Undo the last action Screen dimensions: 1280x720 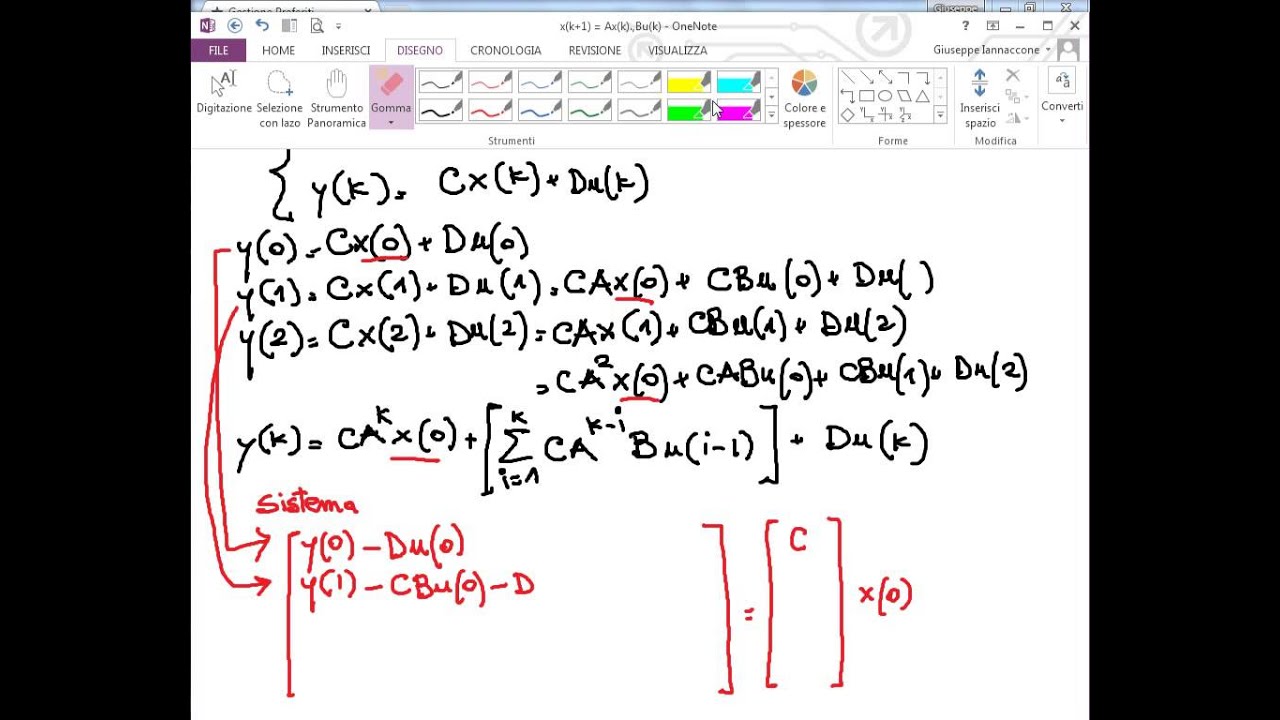click(x=262, y=26)
